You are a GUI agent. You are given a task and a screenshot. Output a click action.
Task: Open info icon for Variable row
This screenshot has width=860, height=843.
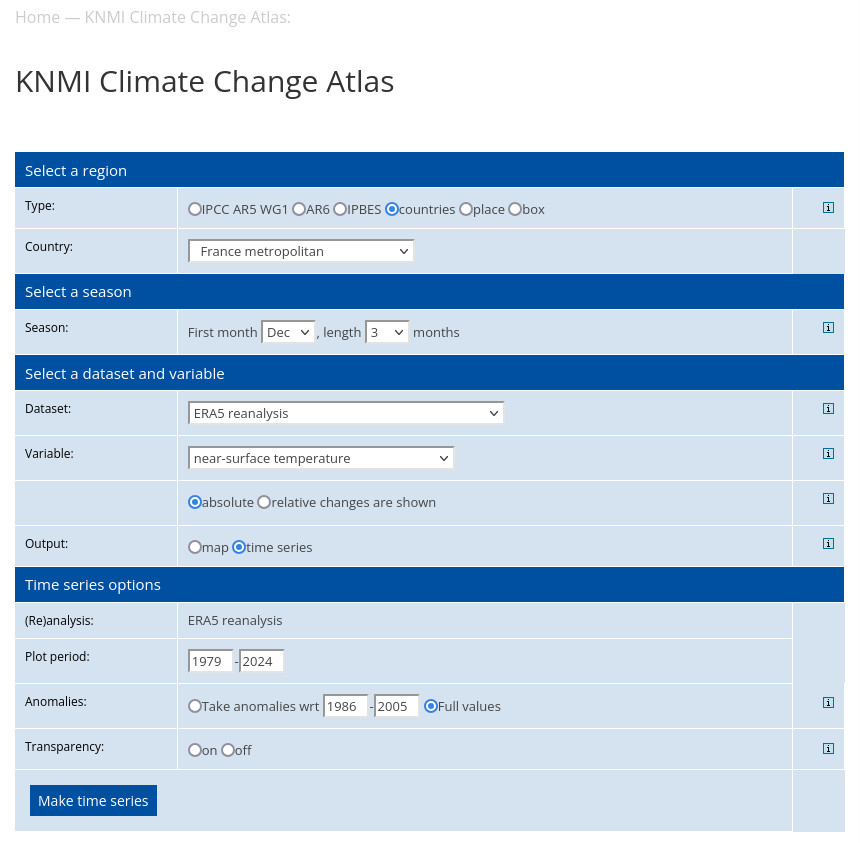tap(828, 454)
